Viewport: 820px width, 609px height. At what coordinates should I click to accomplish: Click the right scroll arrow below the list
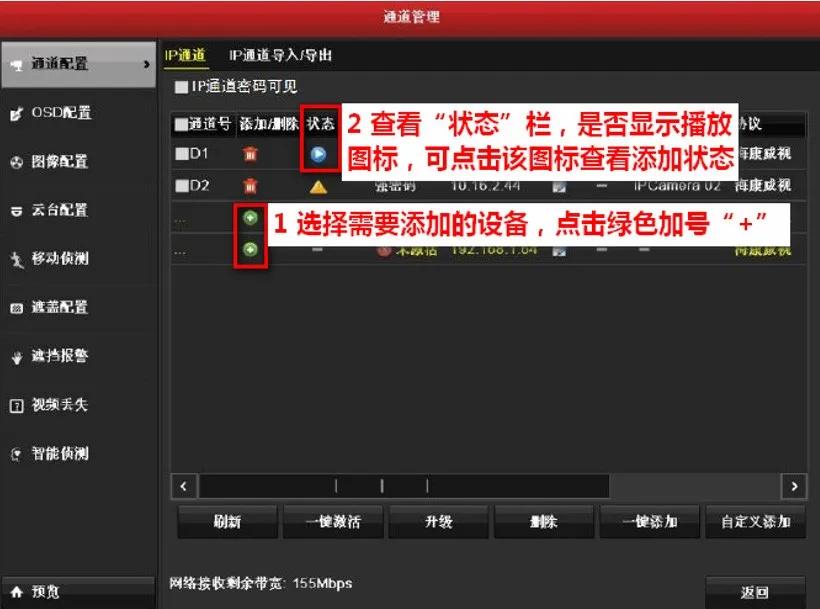click(x=793, y=486)
